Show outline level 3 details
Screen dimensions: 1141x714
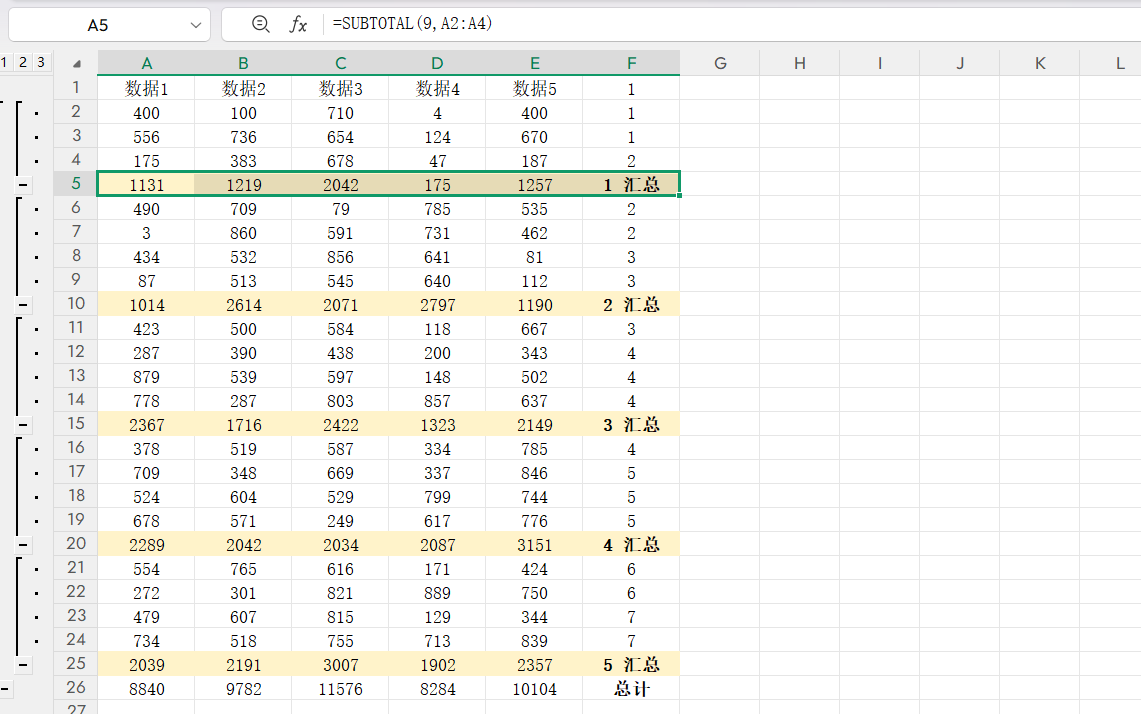(40, 62)
